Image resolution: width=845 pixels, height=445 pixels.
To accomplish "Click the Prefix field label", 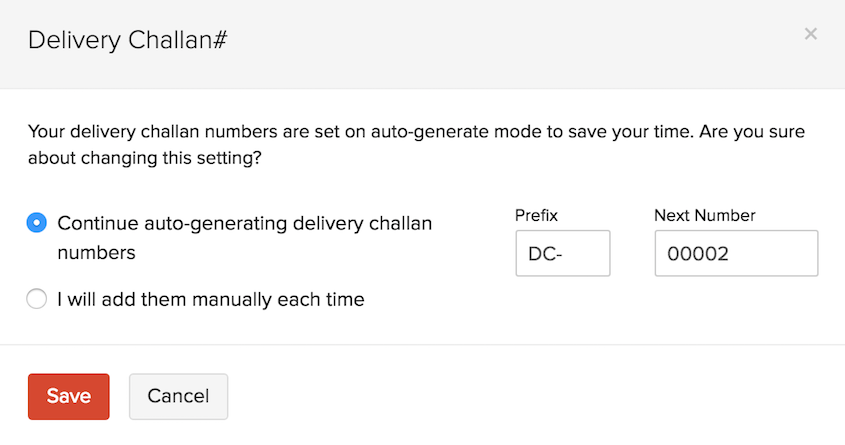I will tap(536, 215).
